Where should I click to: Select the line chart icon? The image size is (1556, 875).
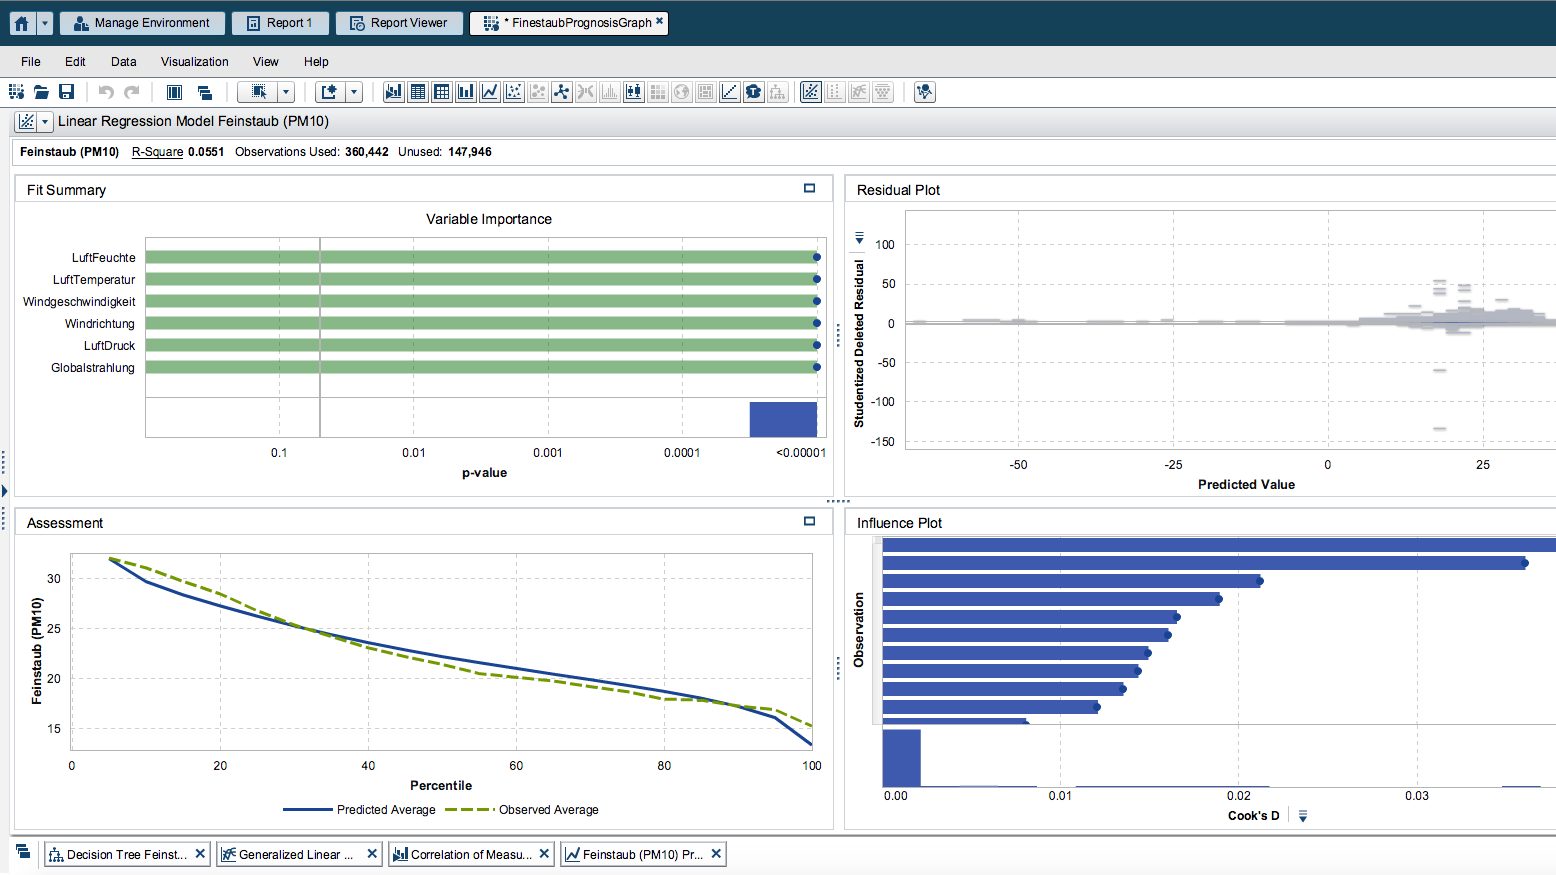coord(490,92)
